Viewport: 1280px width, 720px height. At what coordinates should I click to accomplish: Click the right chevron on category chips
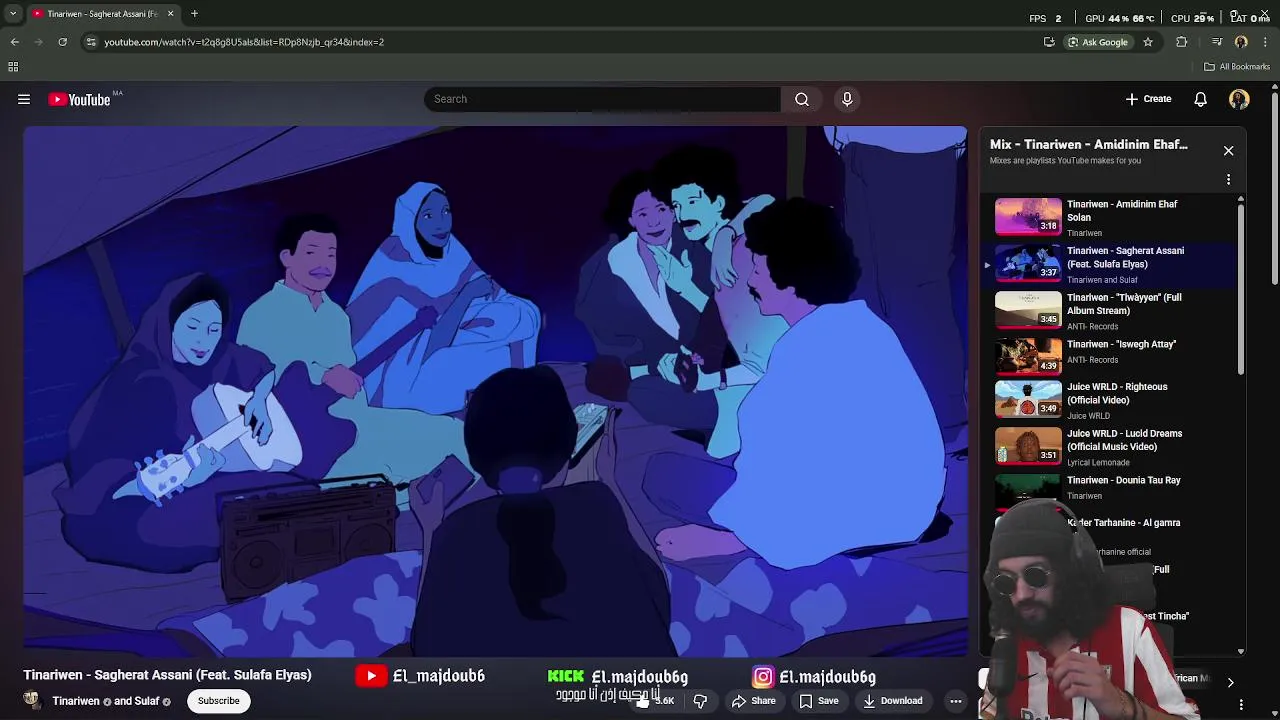click(1230, 682)
